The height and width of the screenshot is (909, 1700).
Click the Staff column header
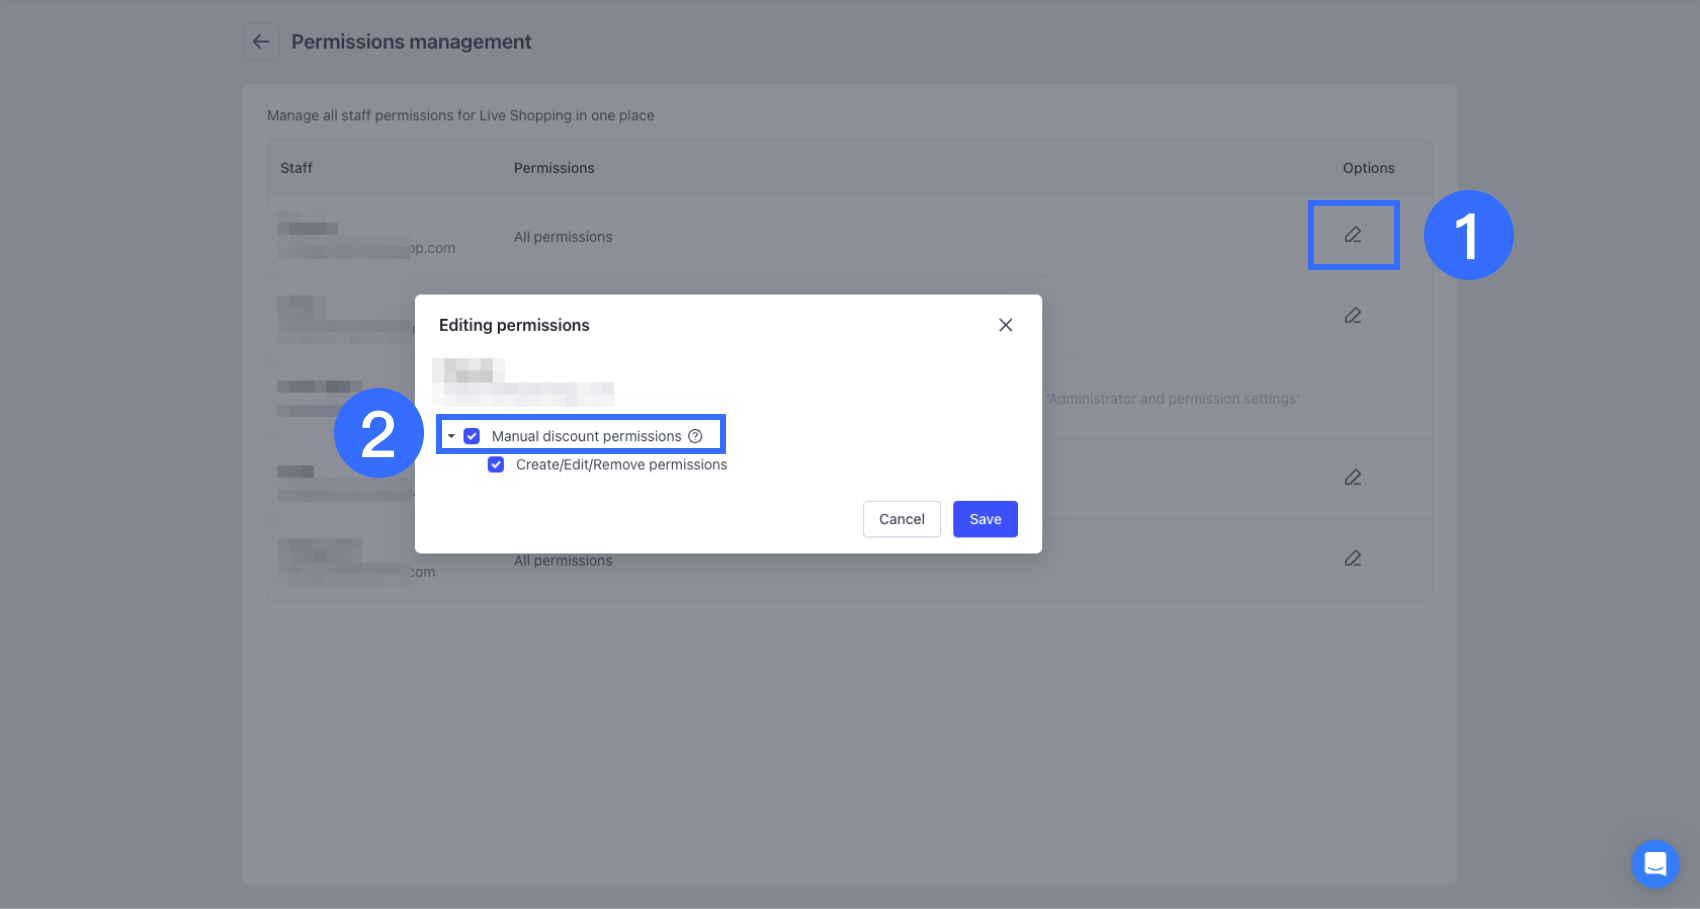pos(296,168)
